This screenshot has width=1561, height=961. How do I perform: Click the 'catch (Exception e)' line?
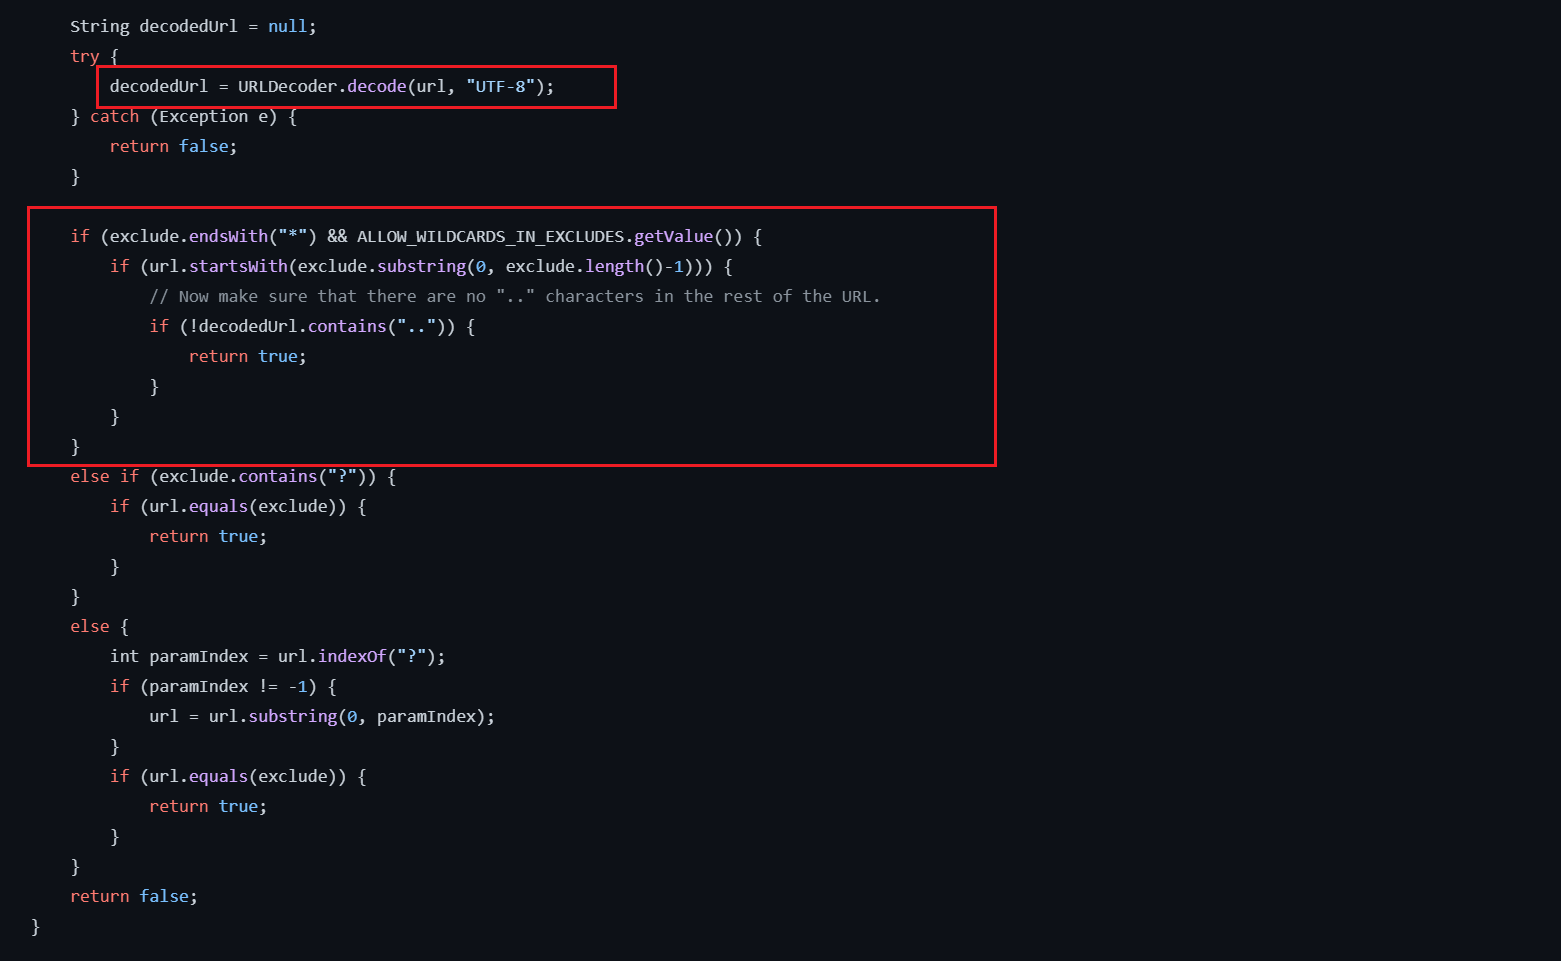point(184,116)
